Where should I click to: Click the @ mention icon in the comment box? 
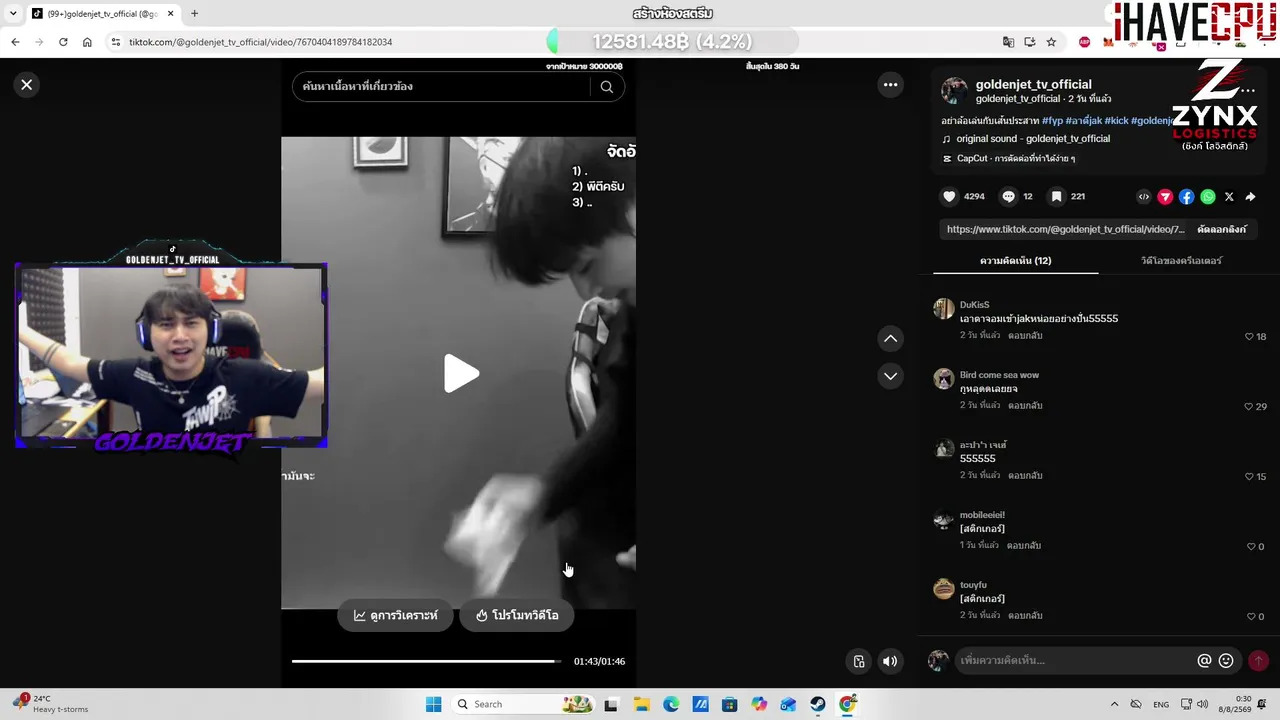1204,661
